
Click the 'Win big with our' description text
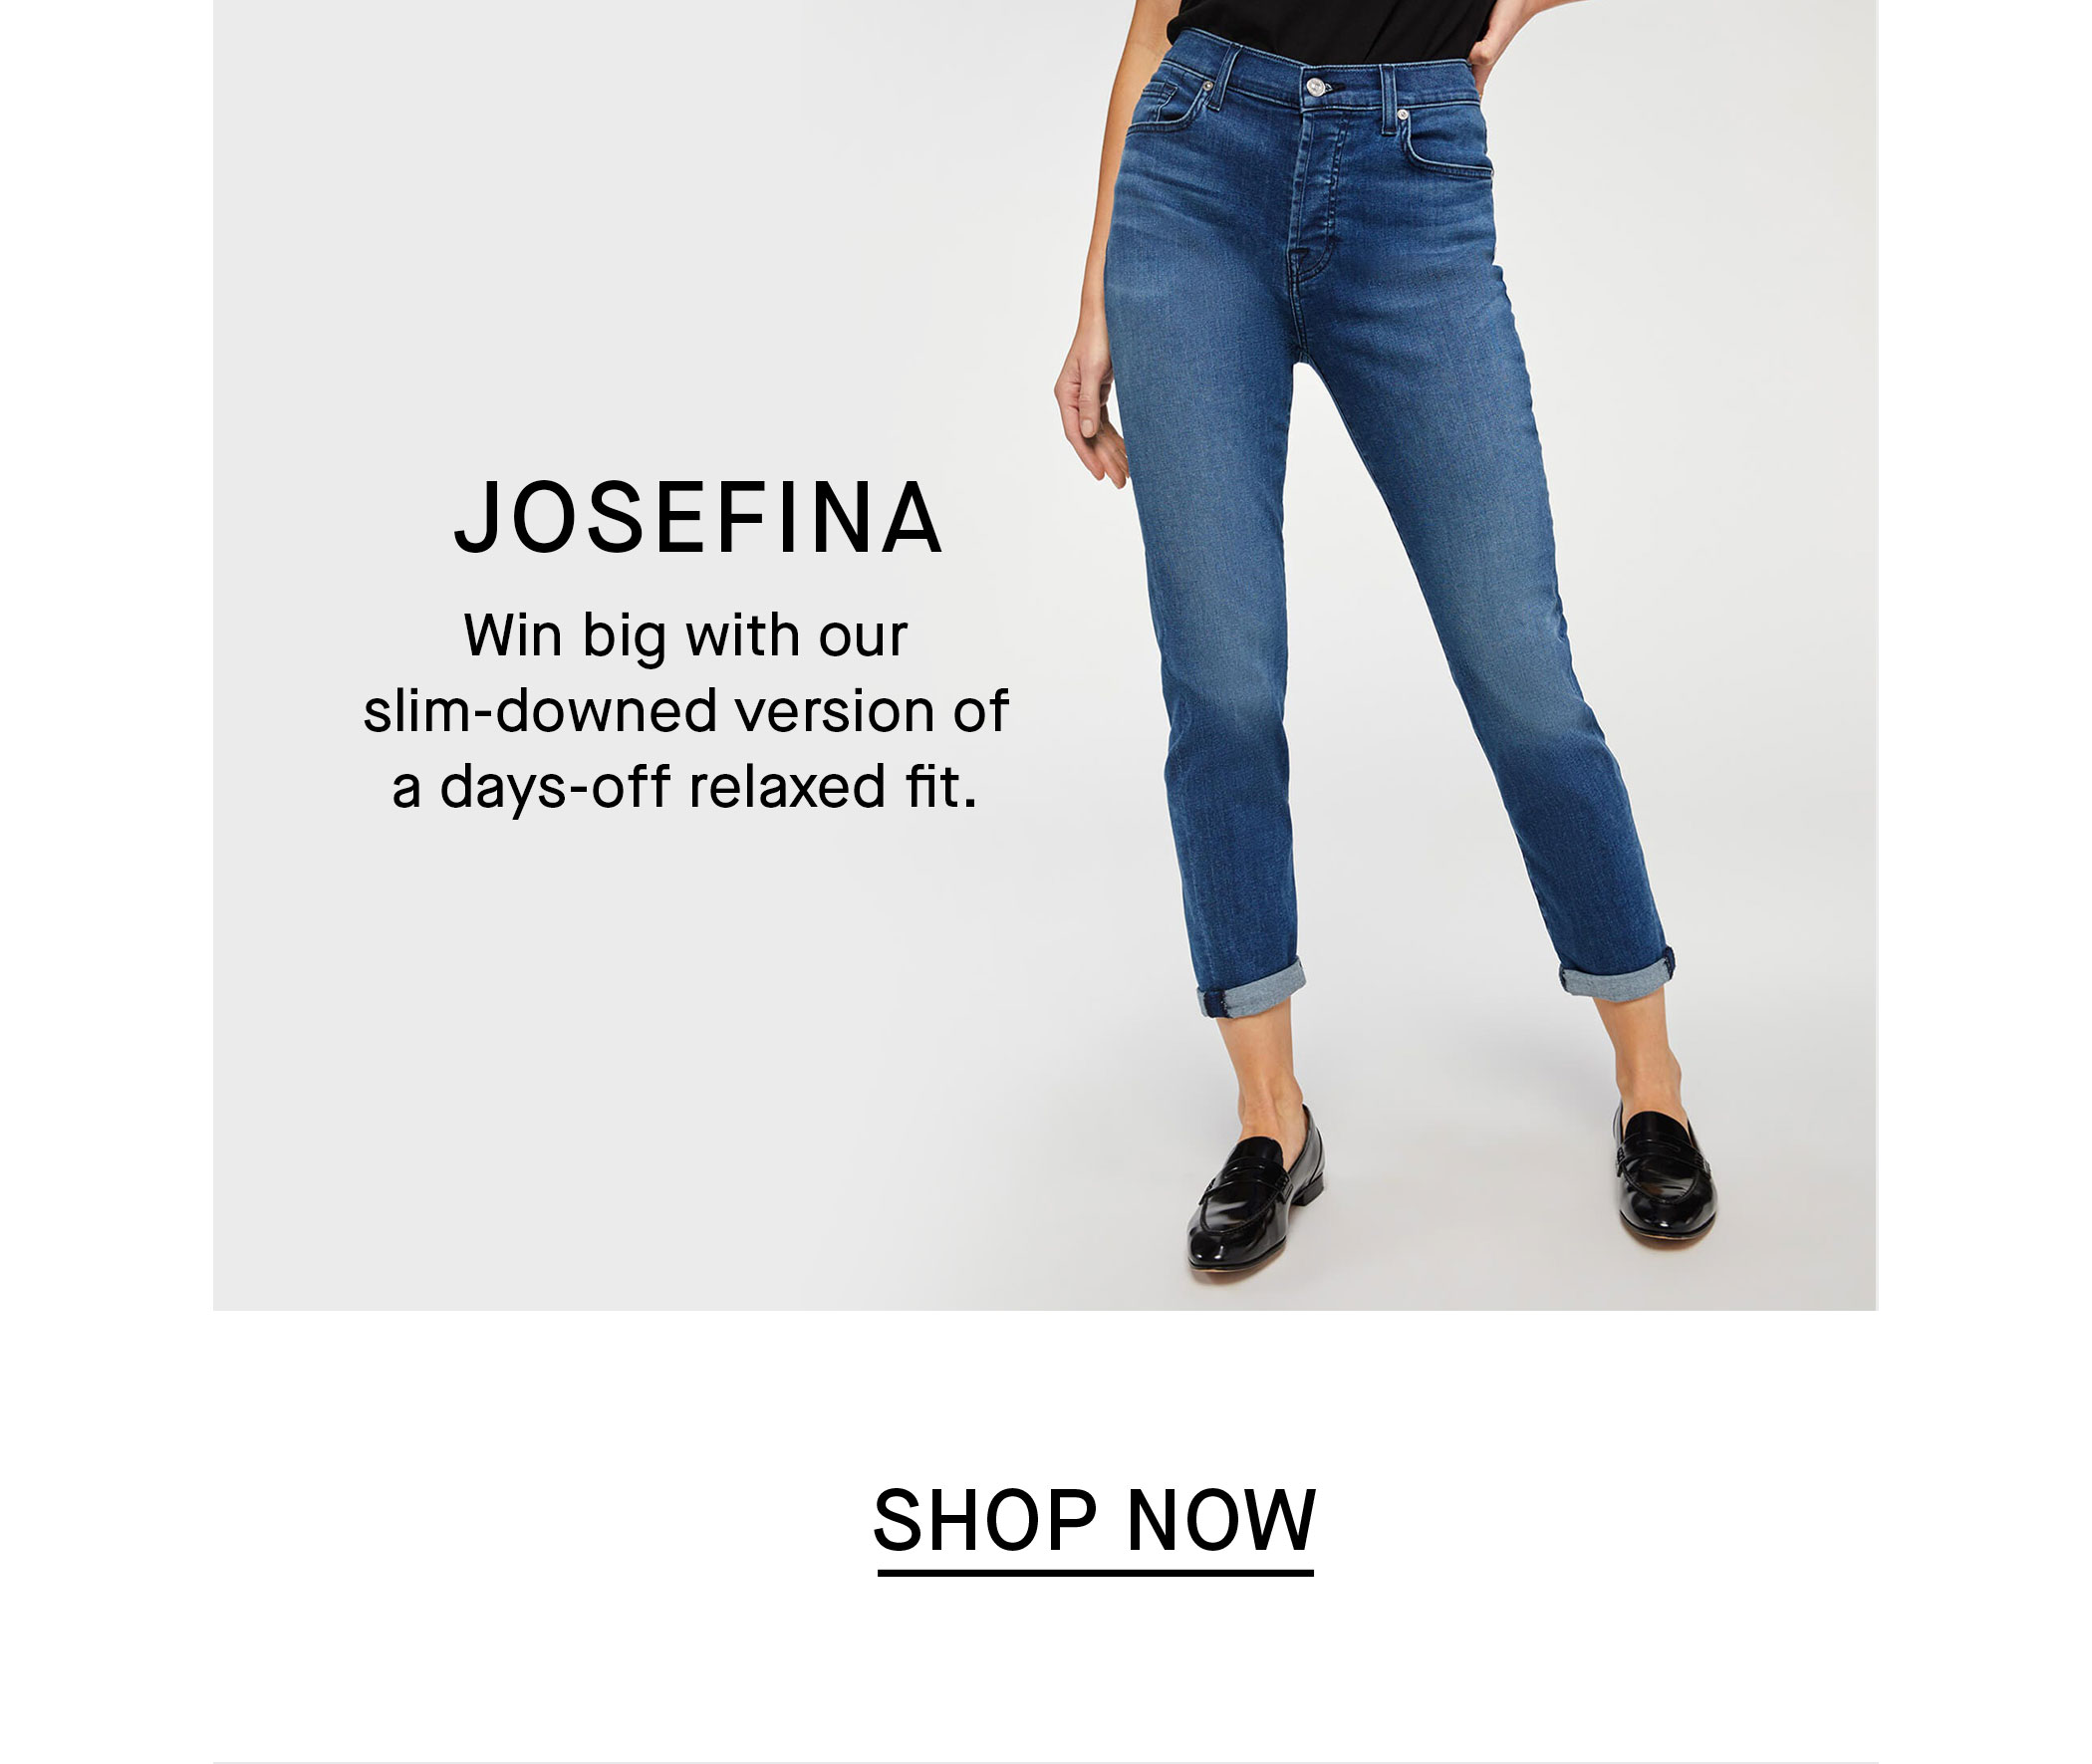686,635
